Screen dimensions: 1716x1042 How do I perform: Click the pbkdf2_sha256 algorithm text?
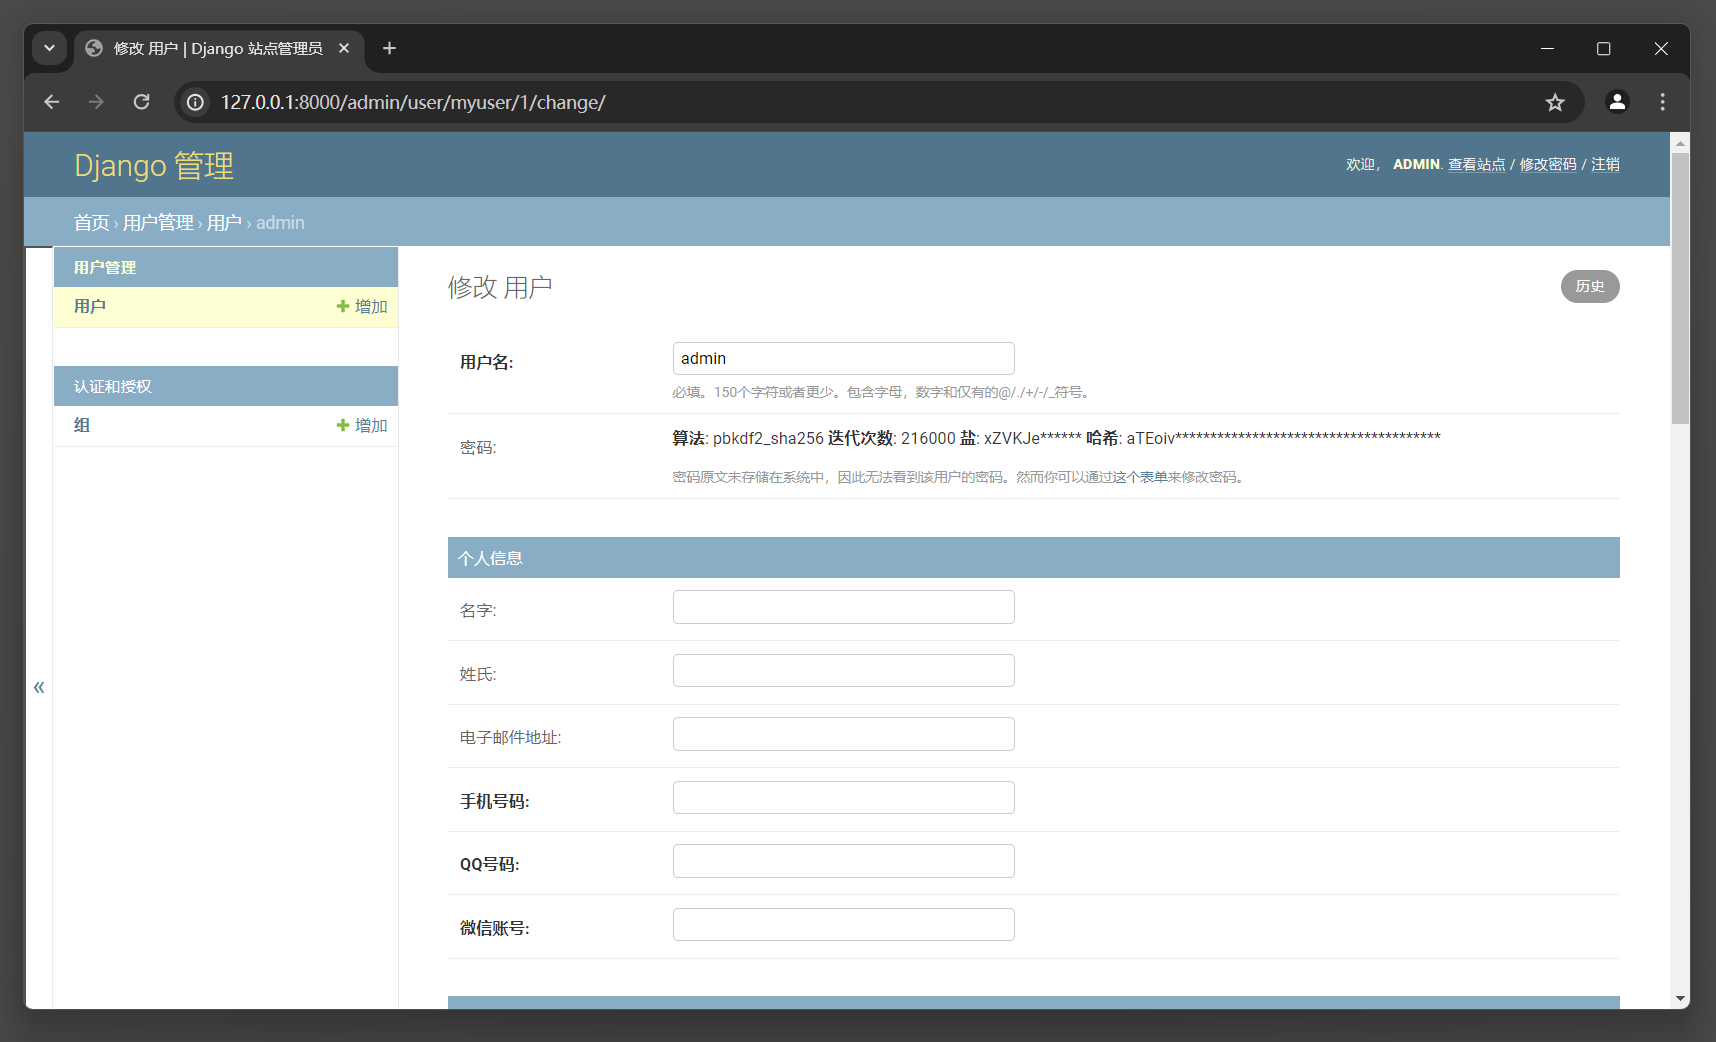pos(768,438)
